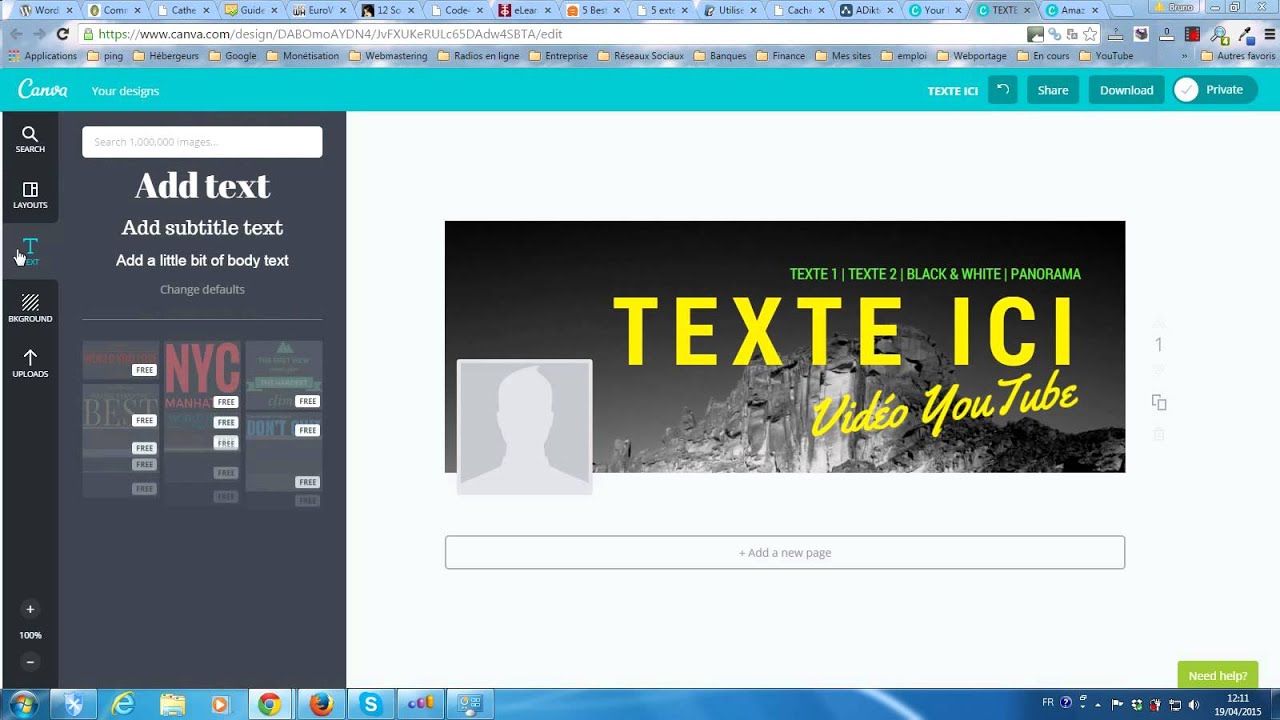
Task: Click the undo arrow button
Action: click(1002, 90)
